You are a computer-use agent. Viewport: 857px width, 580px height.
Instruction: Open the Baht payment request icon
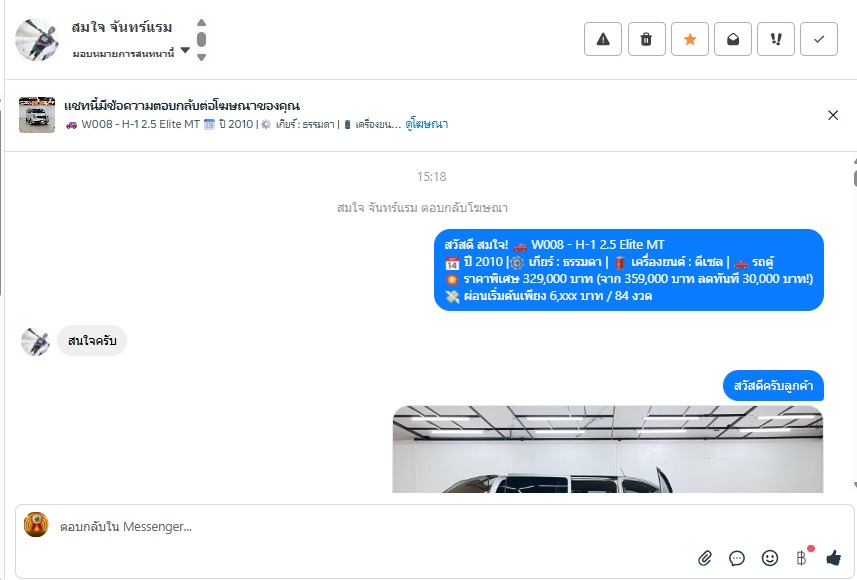pyautogui.click(x=802, y=558)
